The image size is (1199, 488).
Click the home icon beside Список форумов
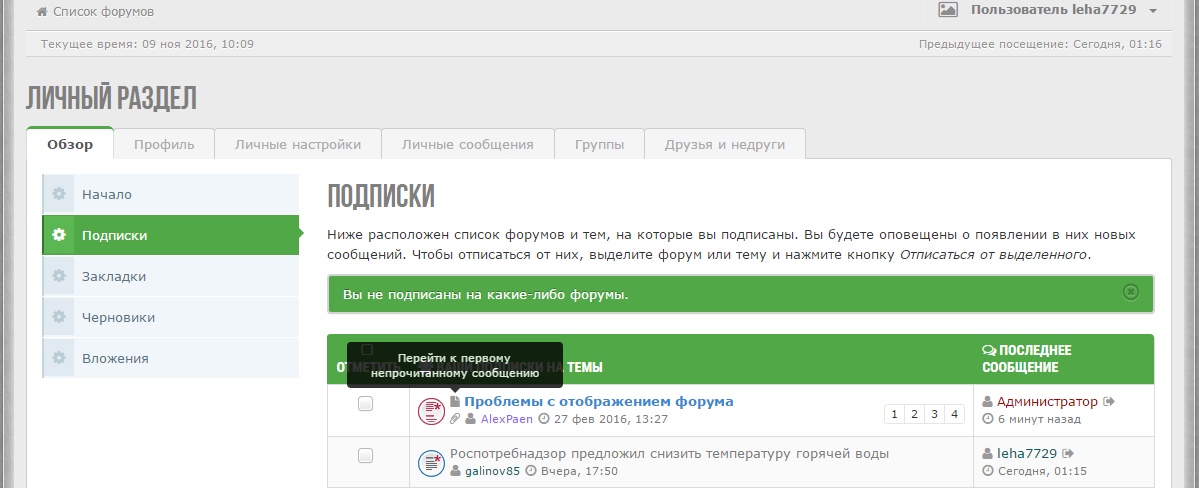tap(42, 12)
